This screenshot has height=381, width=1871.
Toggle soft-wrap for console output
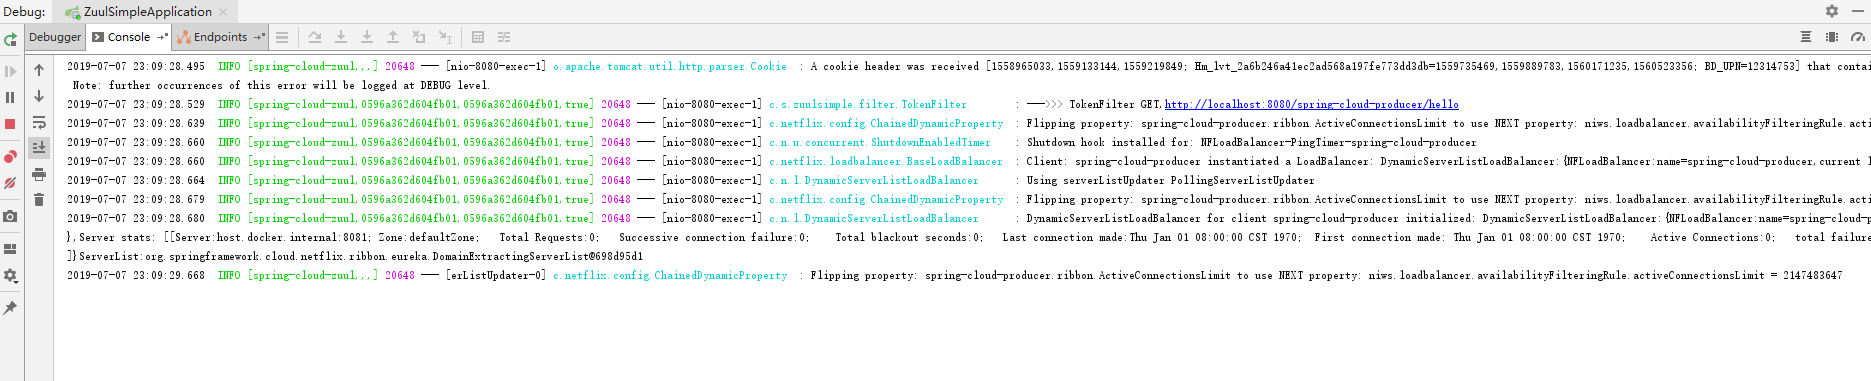(x=39, y=123)
